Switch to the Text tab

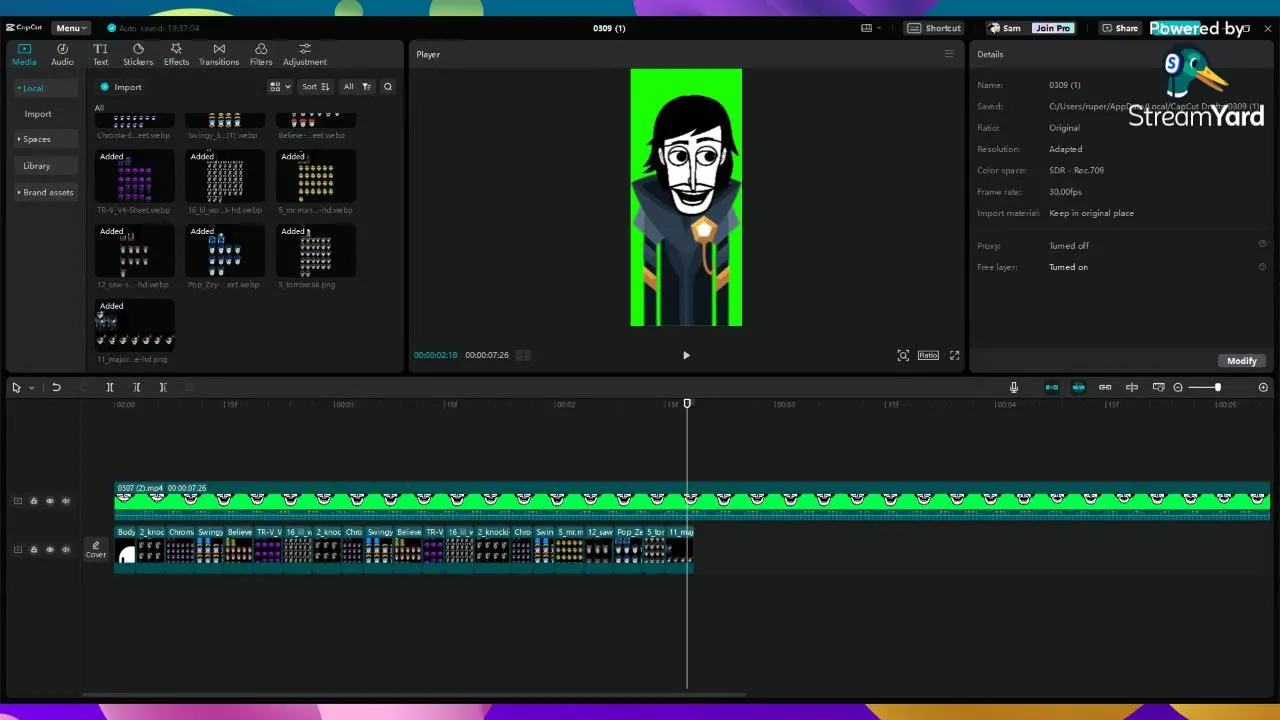pyautogui.click(x=101, y=54)
